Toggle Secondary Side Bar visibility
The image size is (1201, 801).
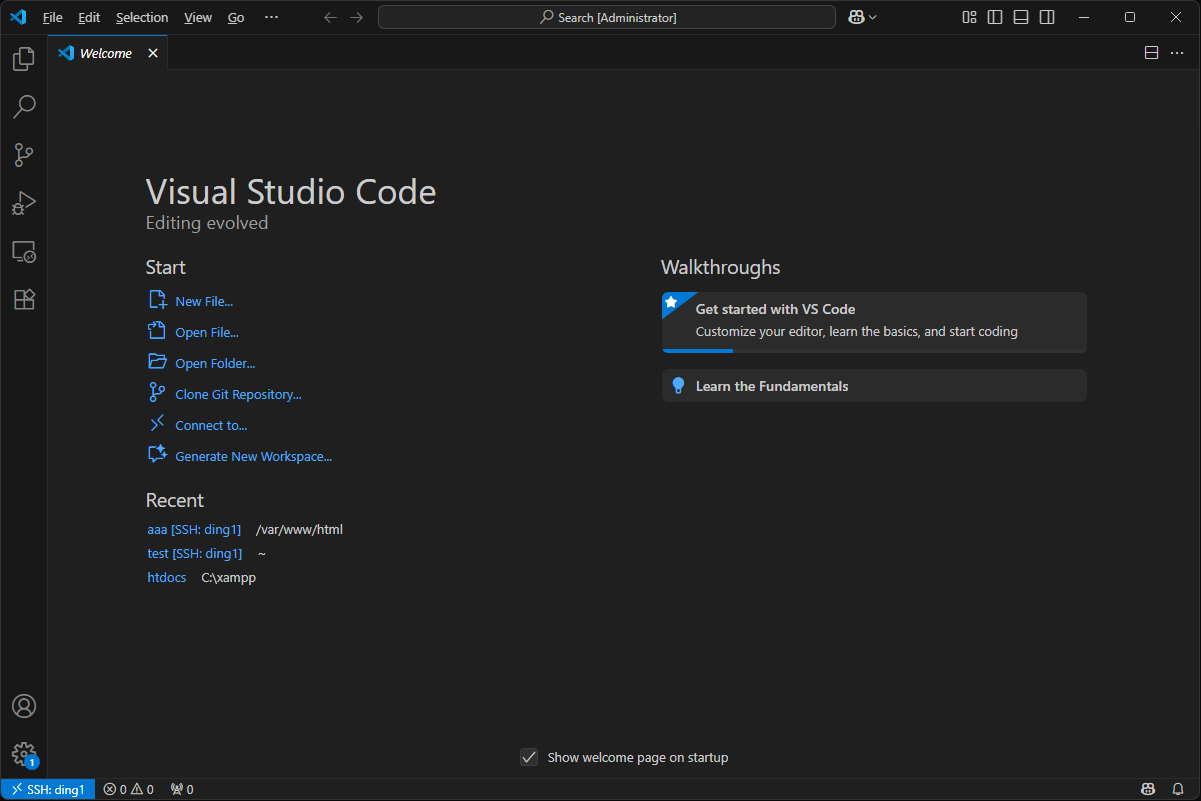coord(1047,17)
